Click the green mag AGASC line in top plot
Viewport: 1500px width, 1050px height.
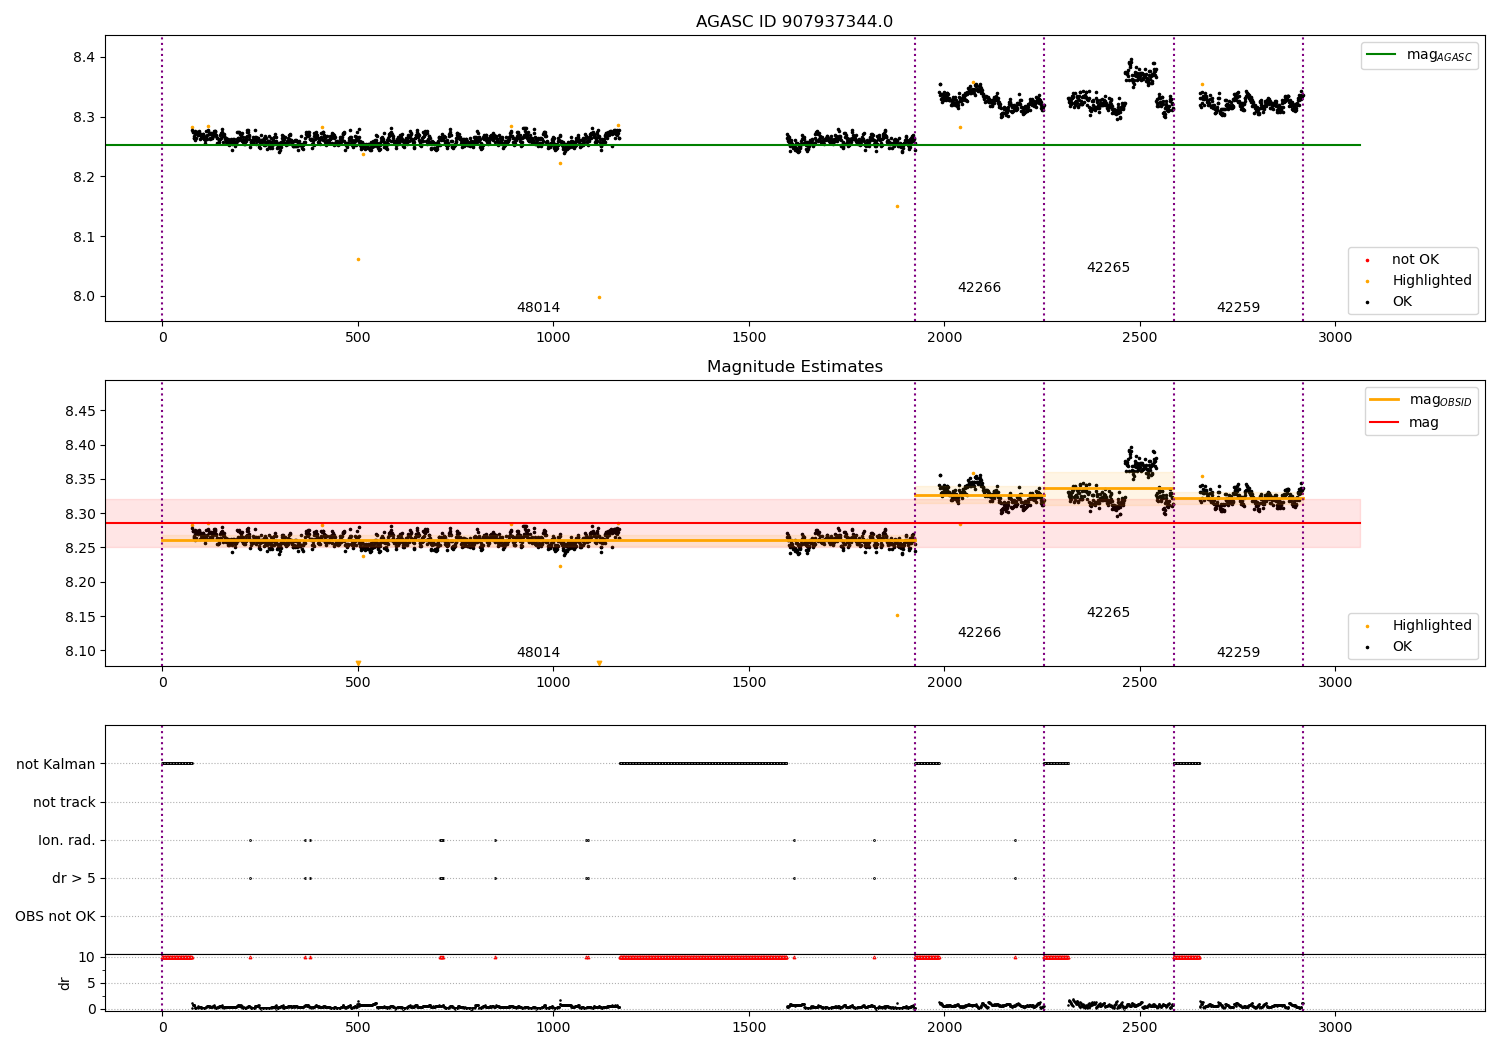tap(733, 146)
